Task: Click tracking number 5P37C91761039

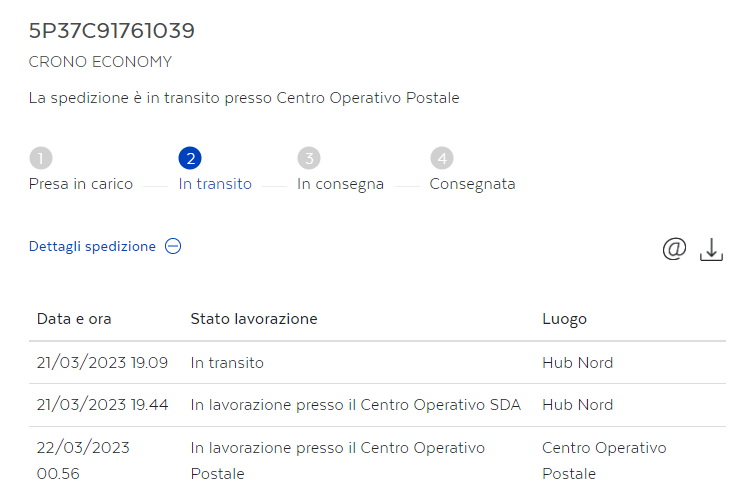Action: tap(112, 31)
